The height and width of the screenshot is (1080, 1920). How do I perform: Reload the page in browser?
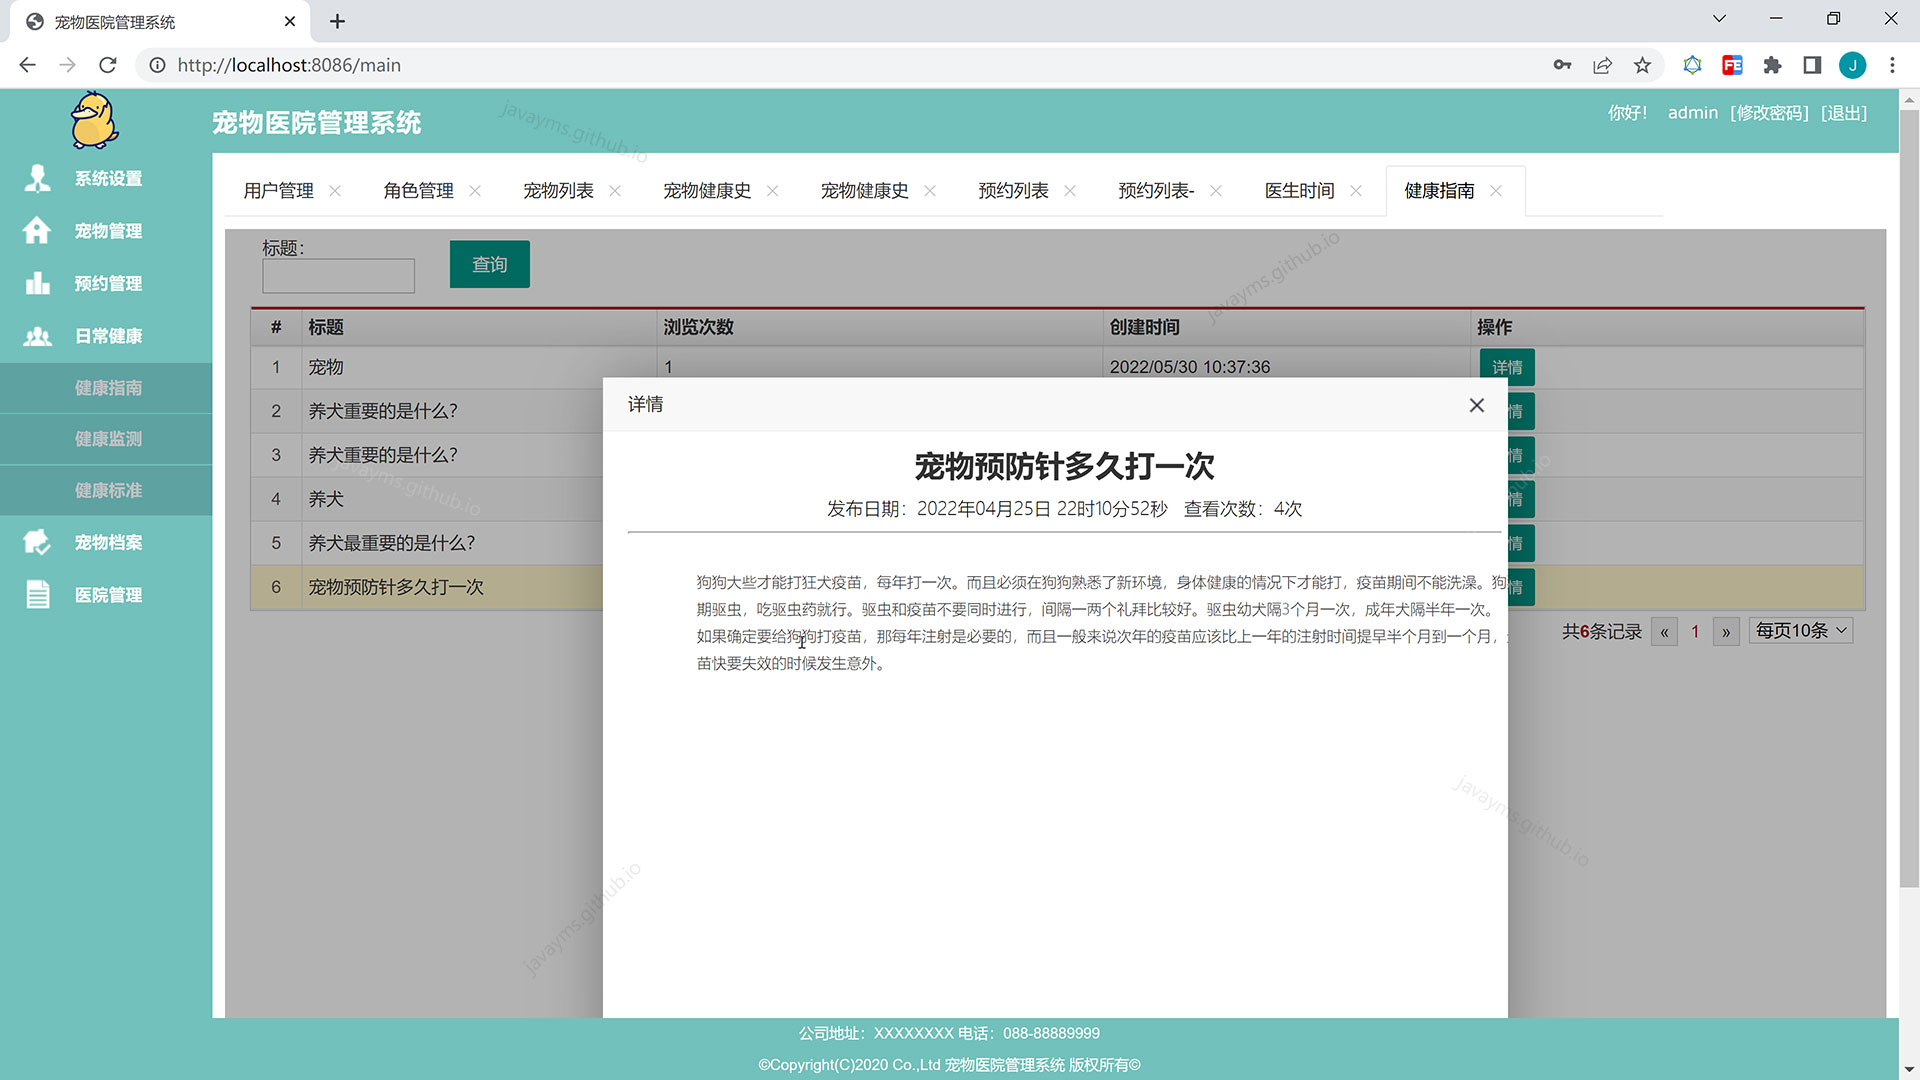tap(108, 65)
